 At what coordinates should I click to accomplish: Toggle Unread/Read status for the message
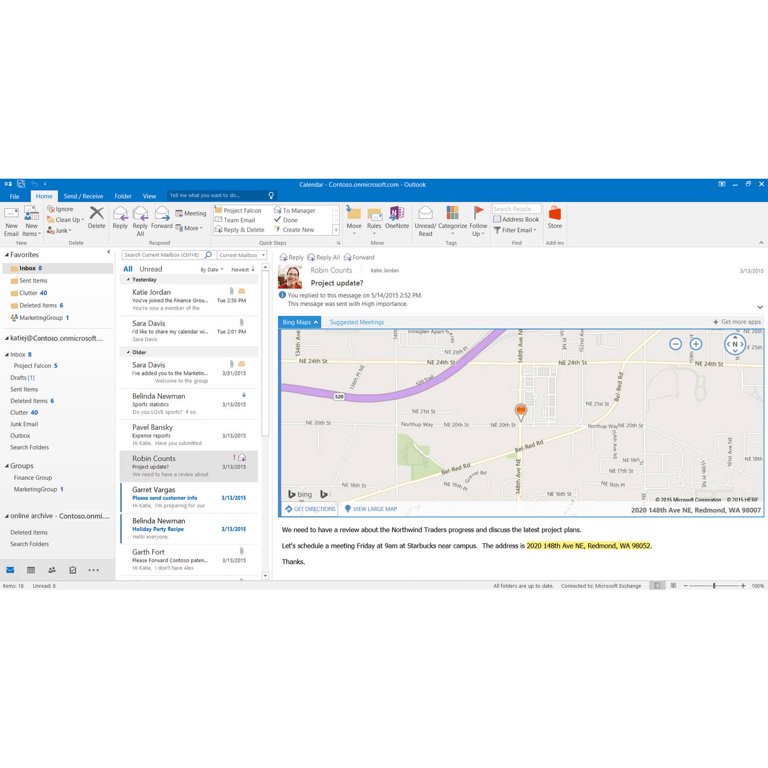(x=425, y=219)
